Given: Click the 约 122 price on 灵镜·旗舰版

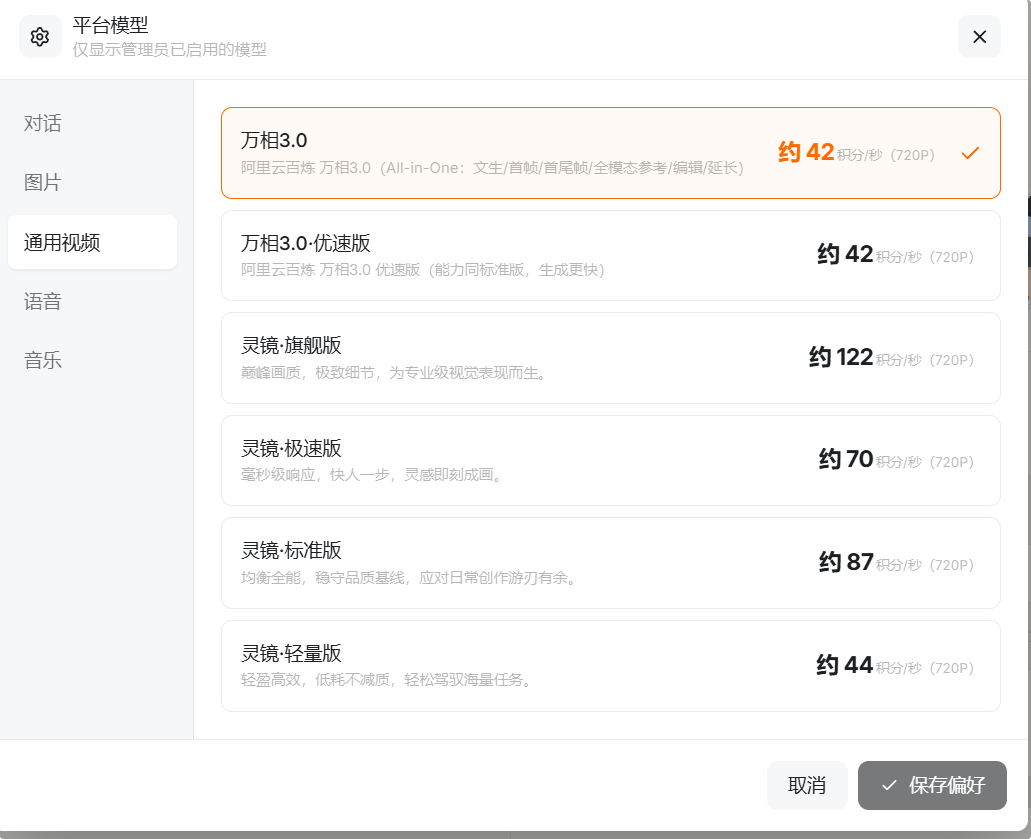Looking at the screenshot, I should 841,357.
